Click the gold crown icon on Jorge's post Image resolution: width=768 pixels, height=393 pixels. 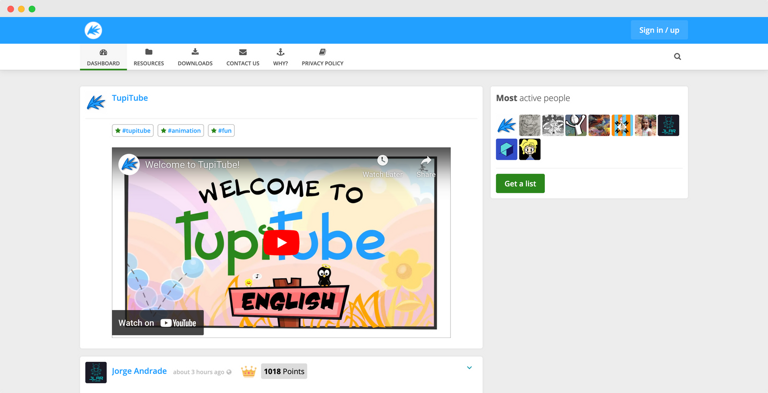(249, 371)
